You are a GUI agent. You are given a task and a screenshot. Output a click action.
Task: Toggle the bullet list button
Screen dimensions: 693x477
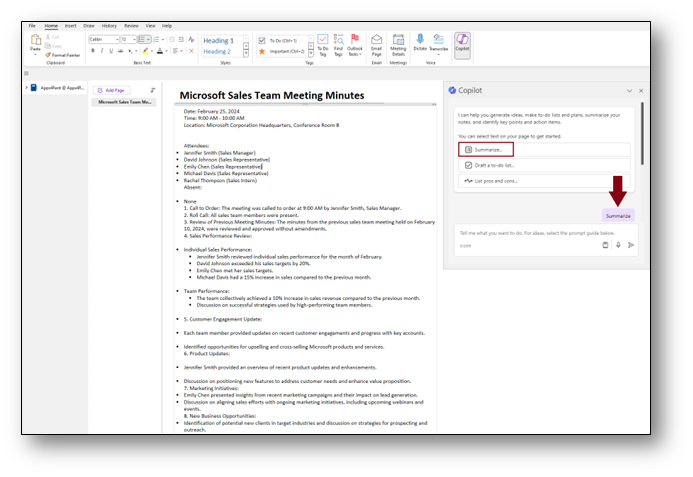pyautogui.click(x=141, y=39)
